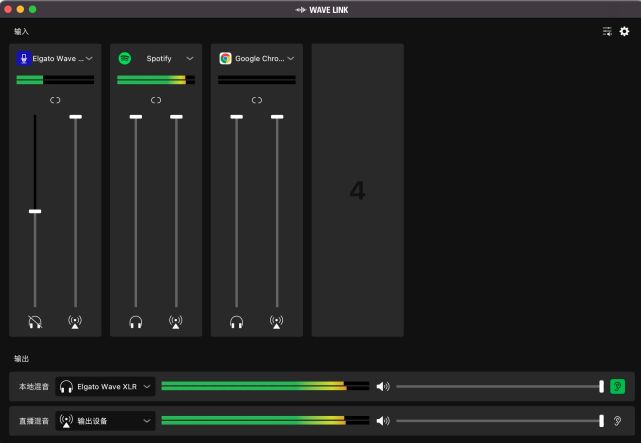Click Google Chrome monitor fader handle

click(x=236, y=117)
